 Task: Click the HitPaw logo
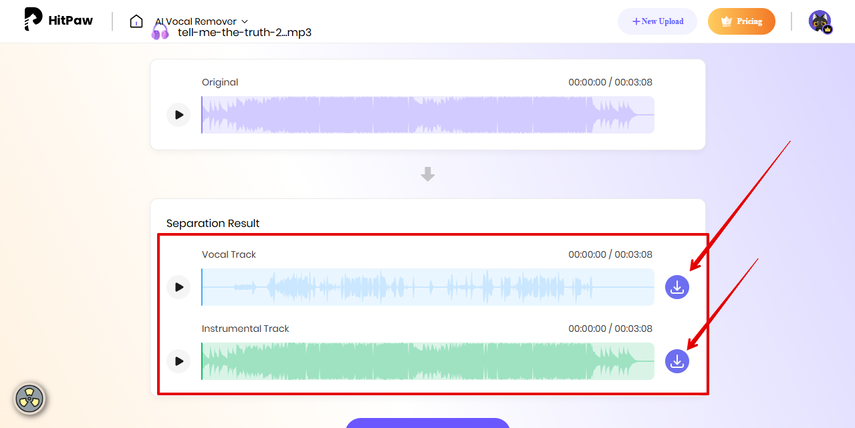60,20
